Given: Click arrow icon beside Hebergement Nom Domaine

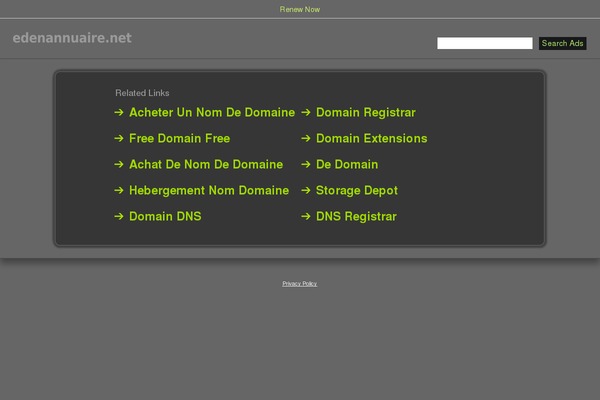Looking at the screenshot, I should pos(119,190).
